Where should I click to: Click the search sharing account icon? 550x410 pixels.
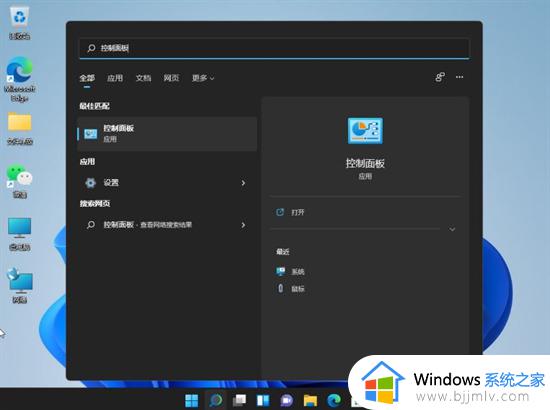pyautogui.click(x=440, y=77)
